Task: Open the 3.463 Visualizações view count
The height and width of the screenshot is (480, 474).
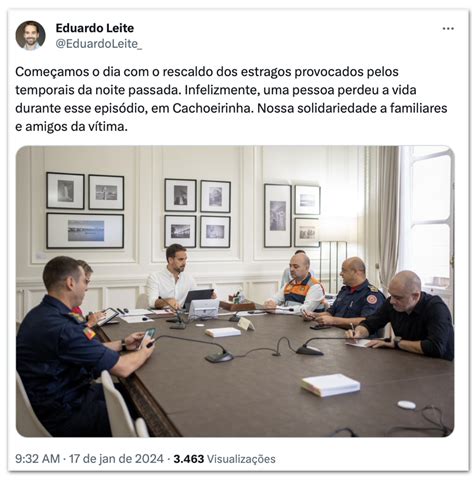Action: tap(224, 459)
